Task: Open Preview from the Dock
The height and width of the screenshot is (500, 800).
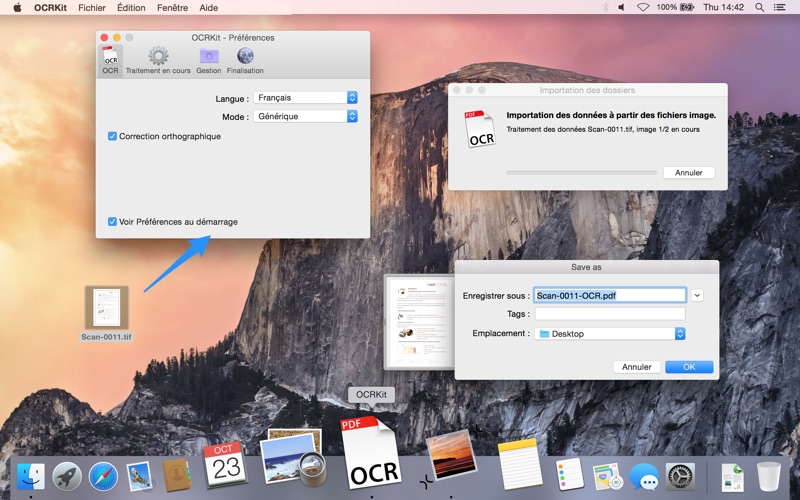Action: pyautogui.click(x=292, y=458)
